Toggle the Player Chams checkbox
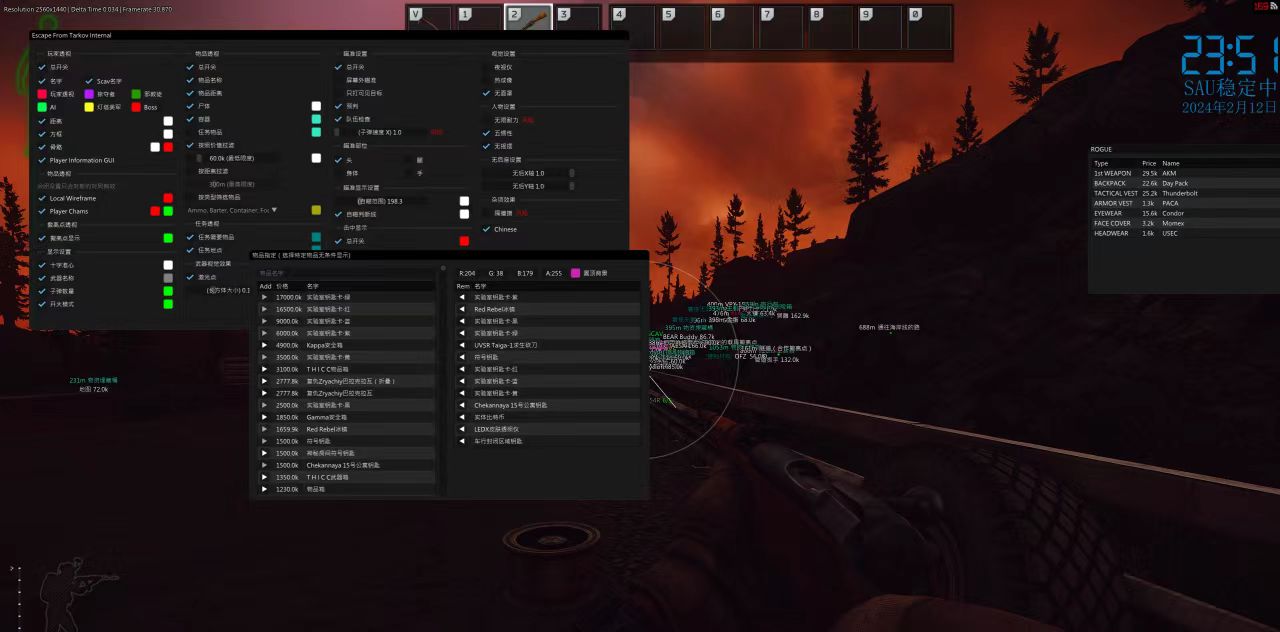This screenshot has height=632, width=1280. click(x=42, y=211)
